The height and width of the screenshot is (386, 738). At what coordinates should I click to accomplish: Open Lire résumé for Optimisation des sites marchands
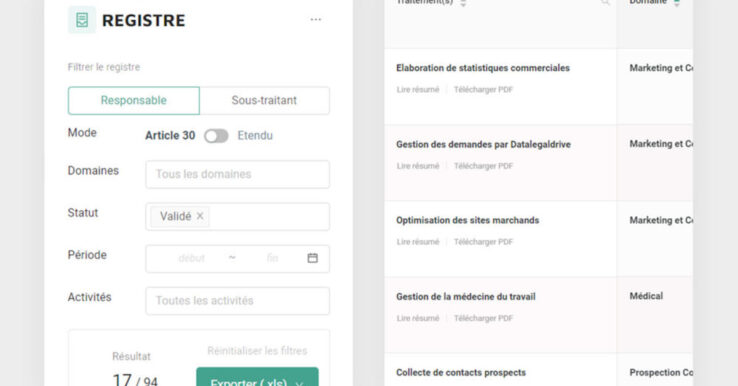click(x=417, y=241)
